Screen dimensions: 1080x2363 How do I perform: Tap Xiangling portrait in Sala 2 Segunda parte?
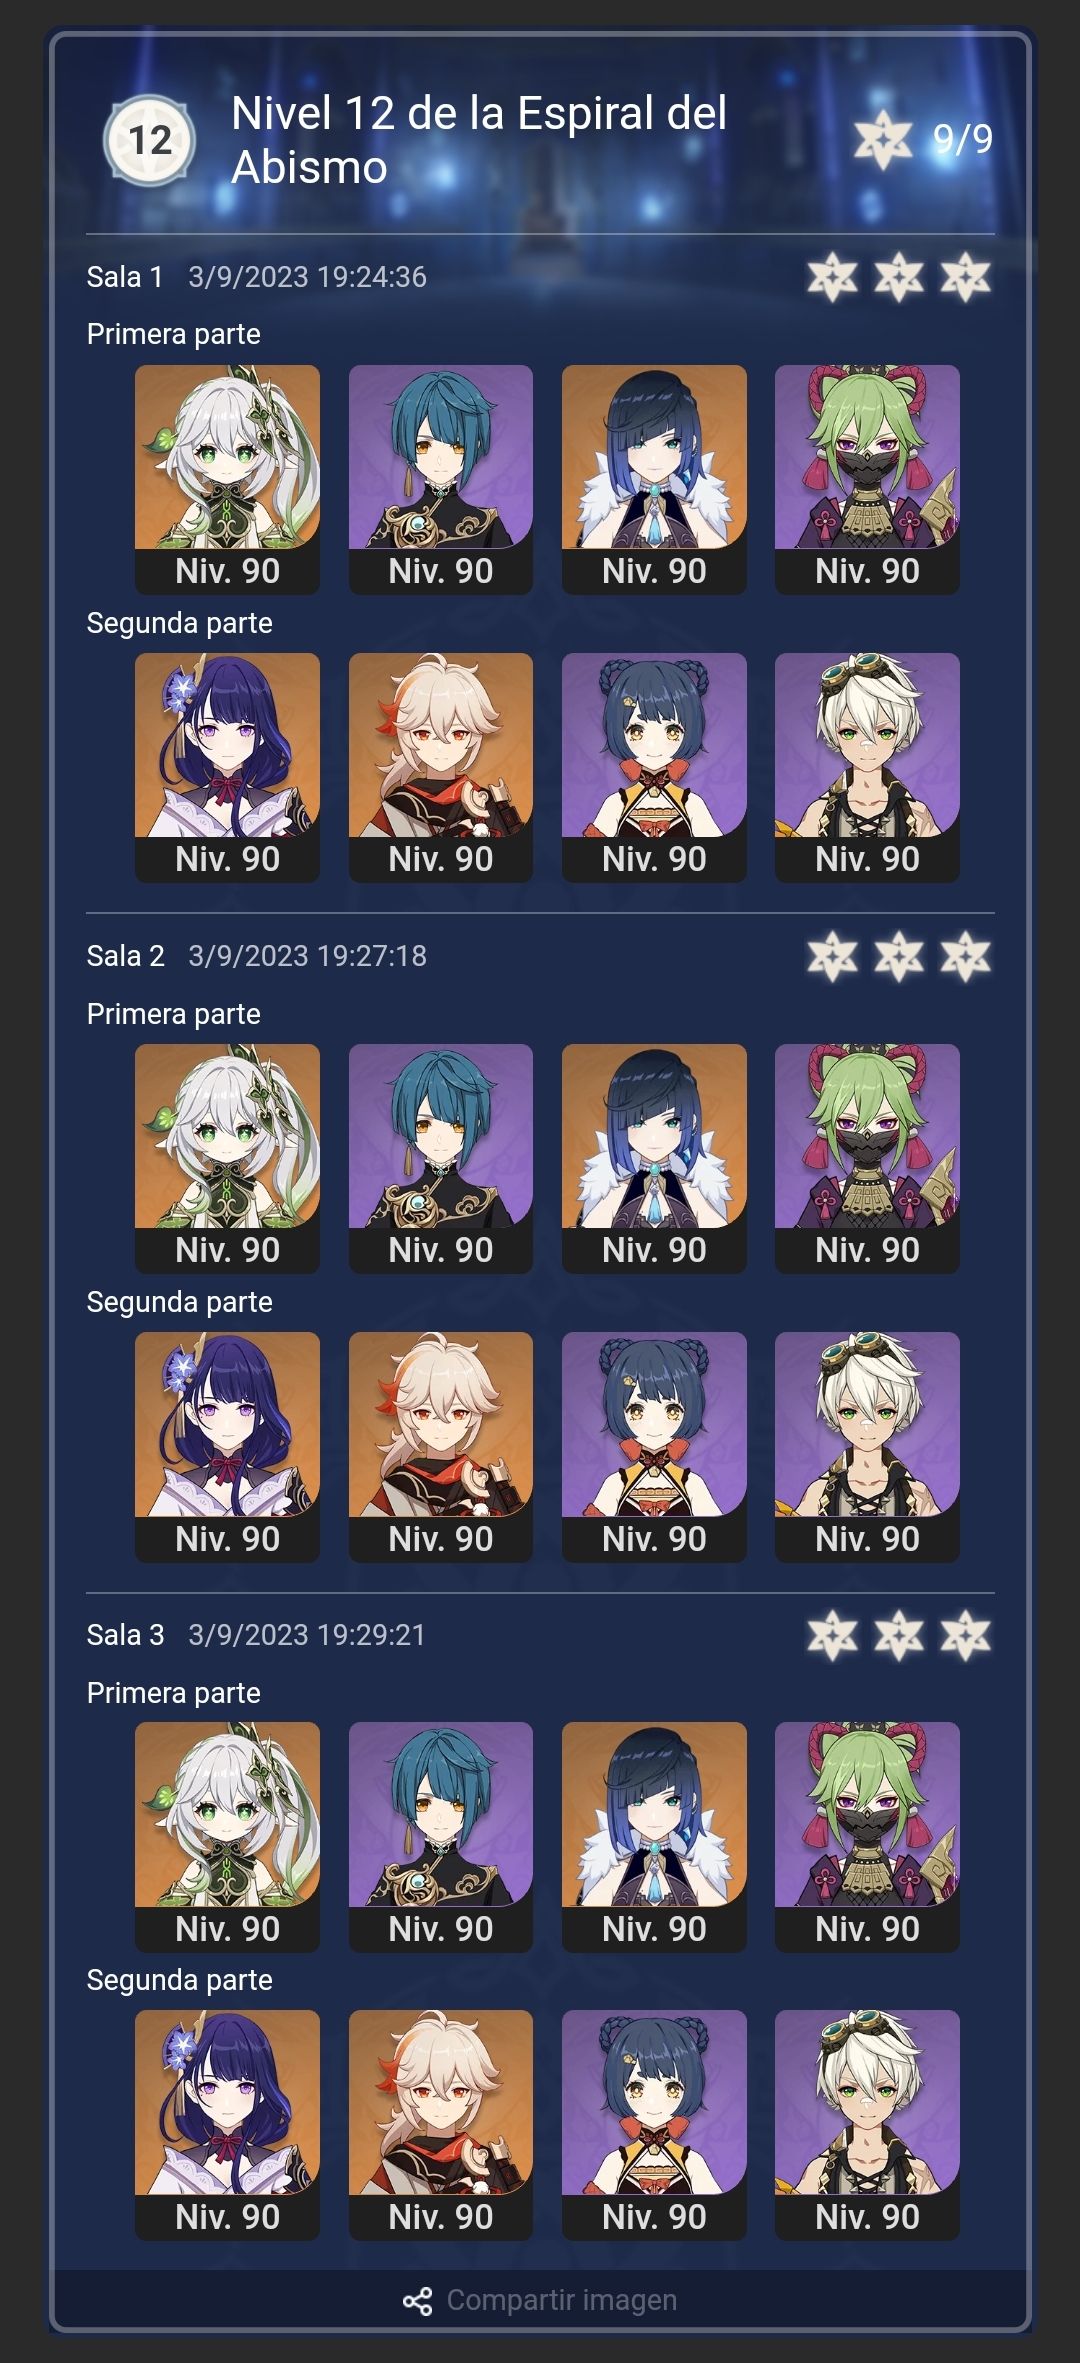654,1447
